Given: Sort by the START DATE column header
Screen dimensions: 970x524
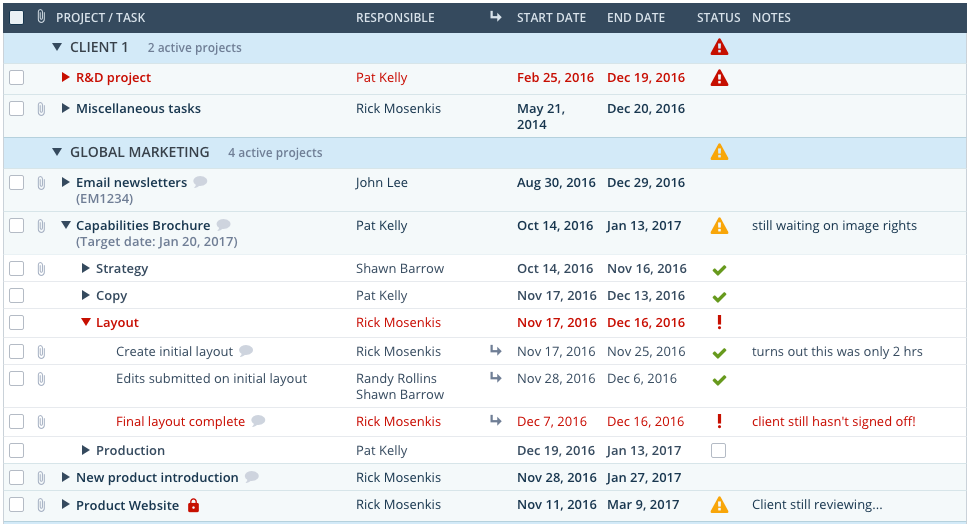Looking at the screenshot, I should 551,18.
